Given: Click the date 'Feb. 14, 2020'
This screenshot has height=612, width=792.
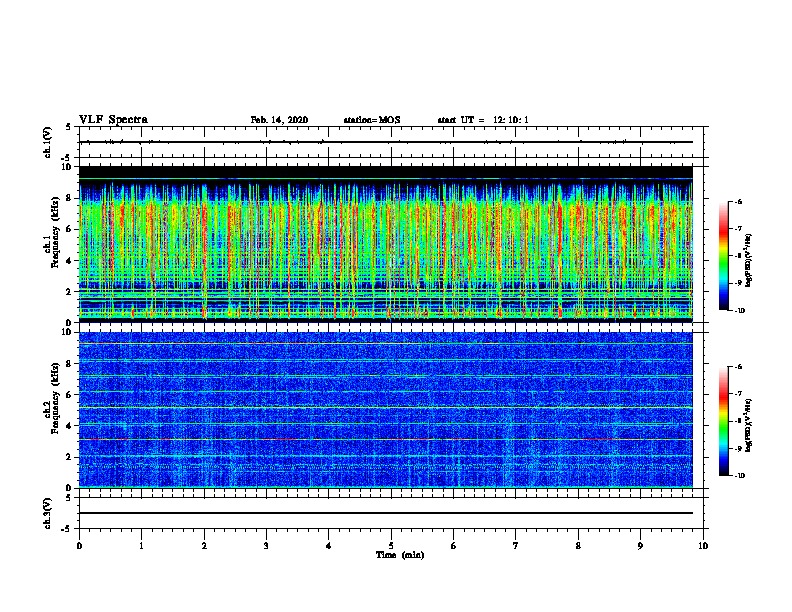Looking at the screenshot, I should tap(279, 120).
